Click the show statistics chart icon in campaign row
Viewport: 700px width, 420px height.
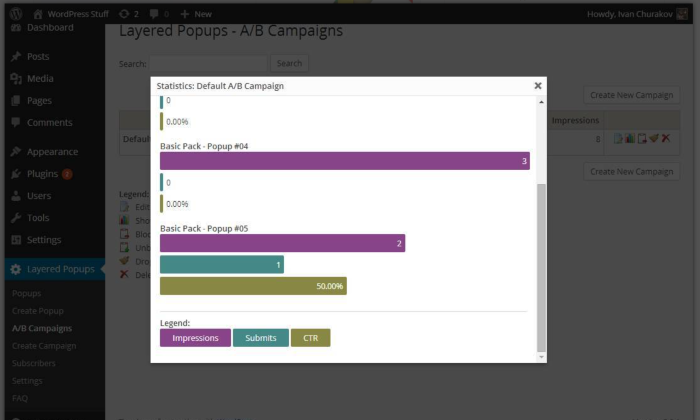click(630, 138)
